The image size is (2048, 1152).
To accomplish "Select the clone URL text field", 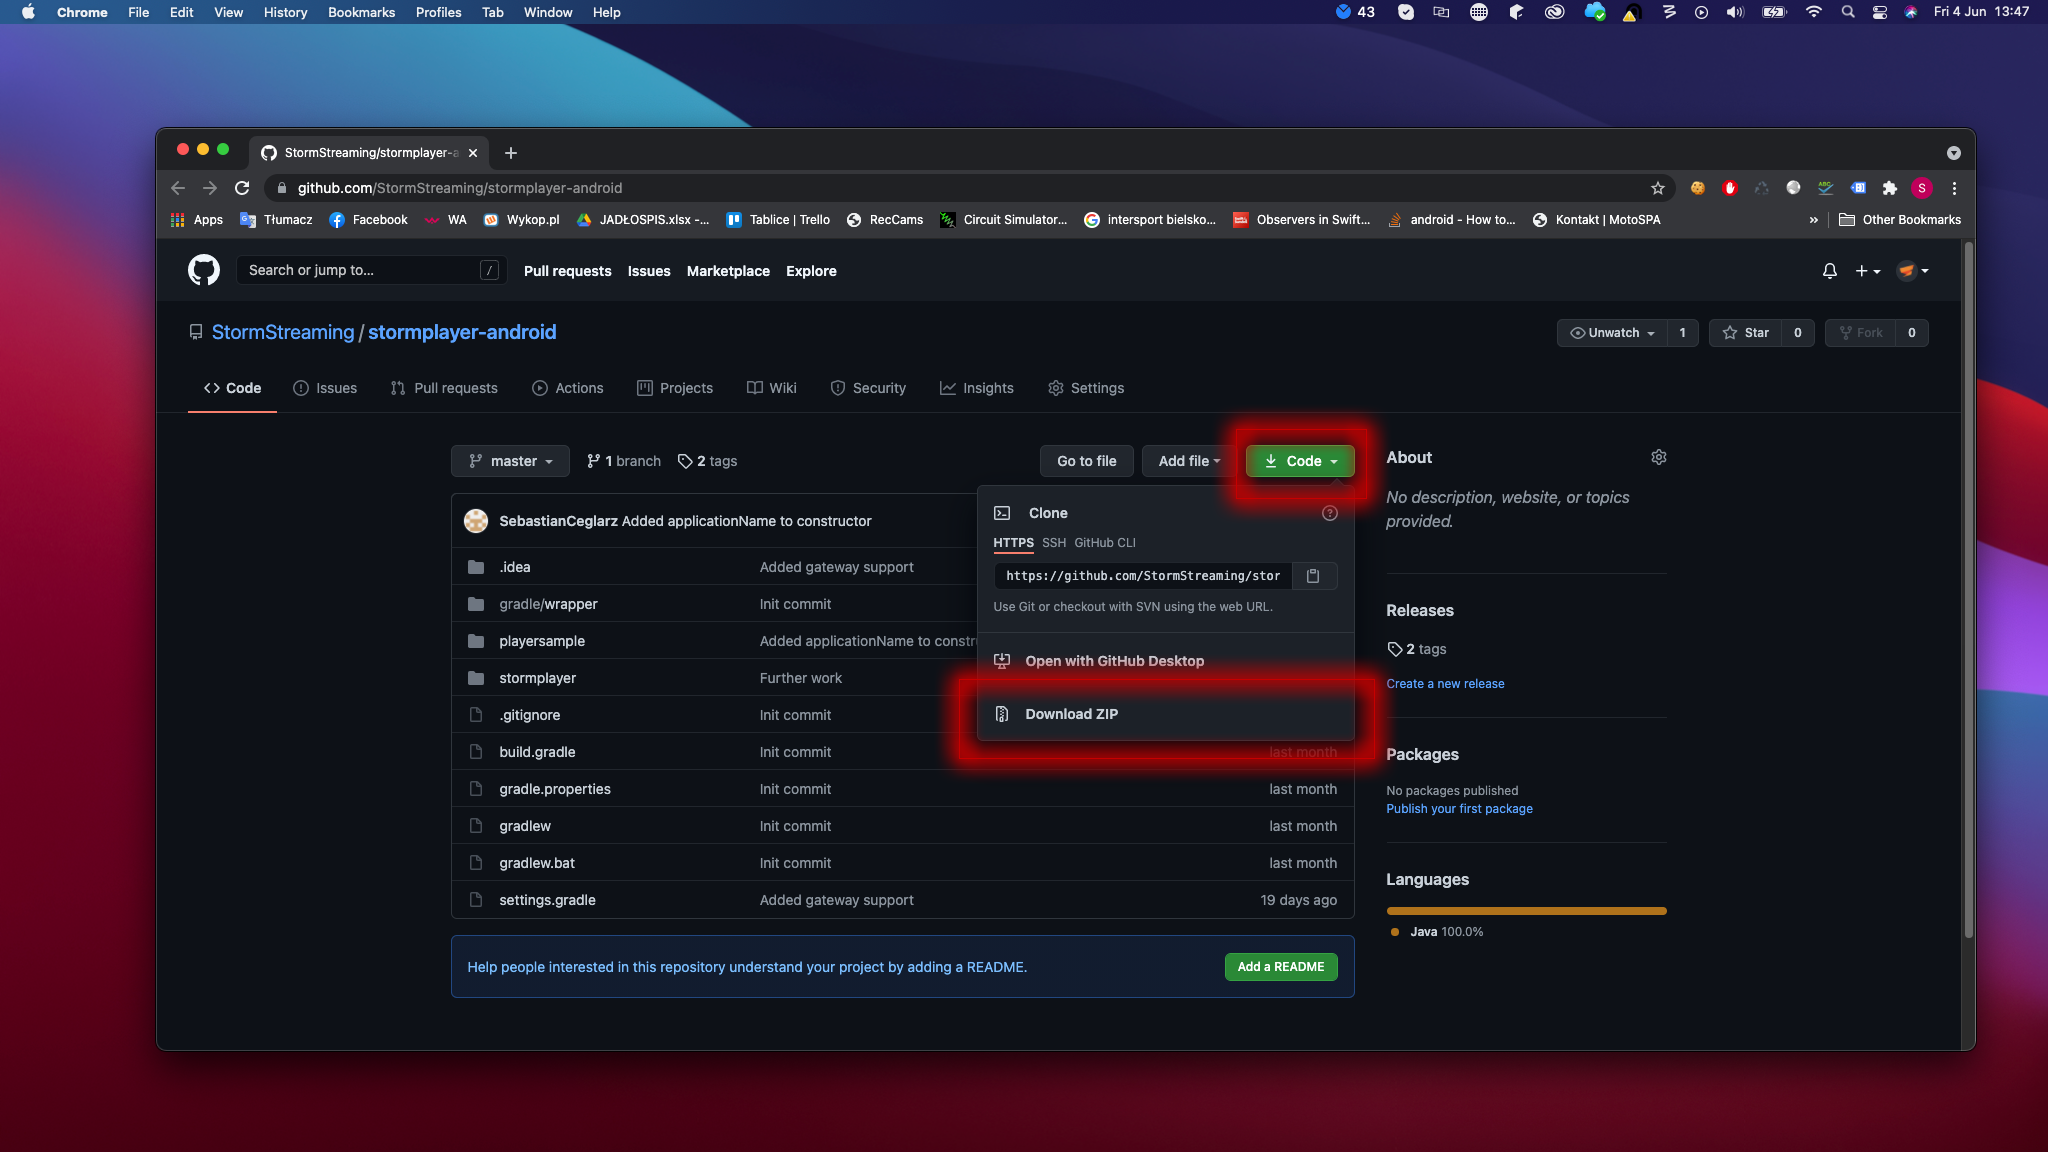I will click(1143, 576).
